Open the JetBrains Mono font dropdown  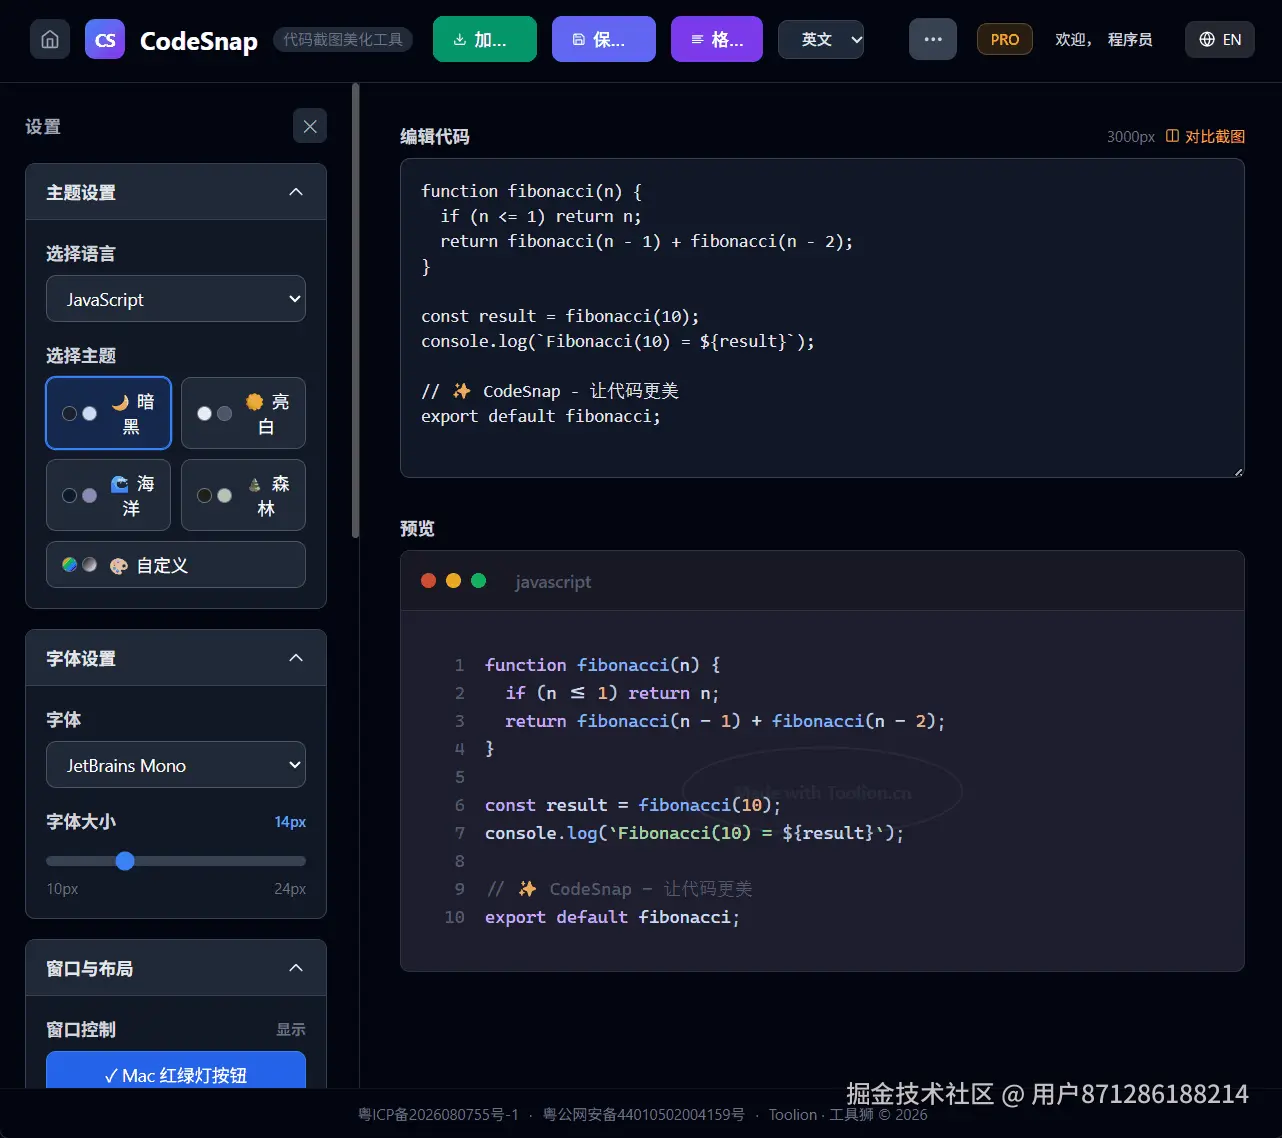click(x=176, y=765)
